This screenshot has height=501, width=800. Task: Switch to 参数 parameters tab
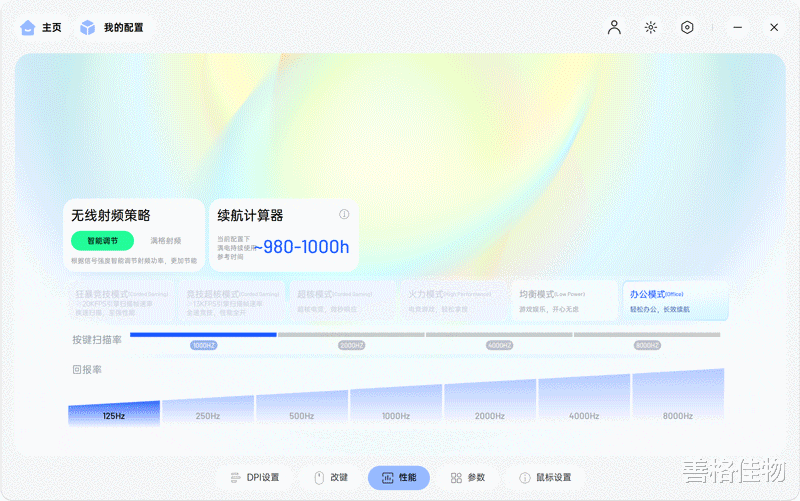pyautogui.click(x=468, y=478)
